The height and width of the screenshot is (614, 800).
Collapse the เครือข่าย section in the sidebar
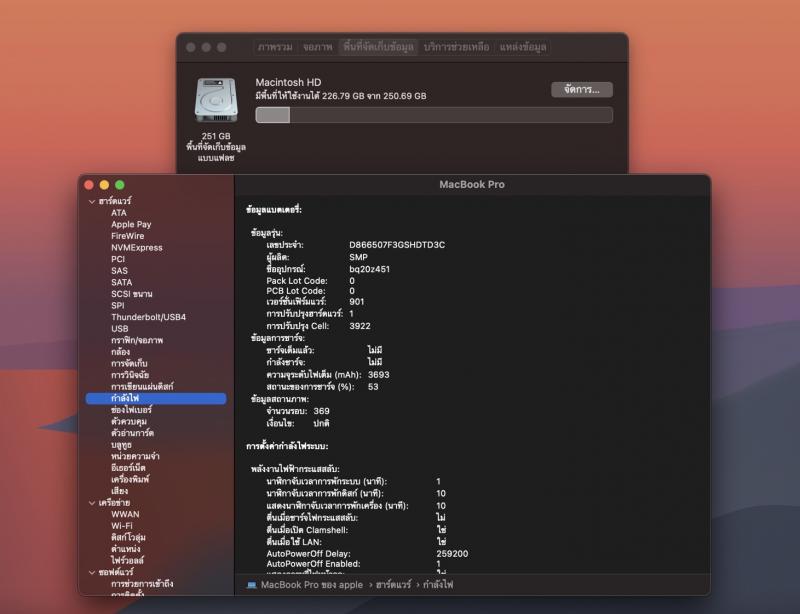click(x=92, y=503)
